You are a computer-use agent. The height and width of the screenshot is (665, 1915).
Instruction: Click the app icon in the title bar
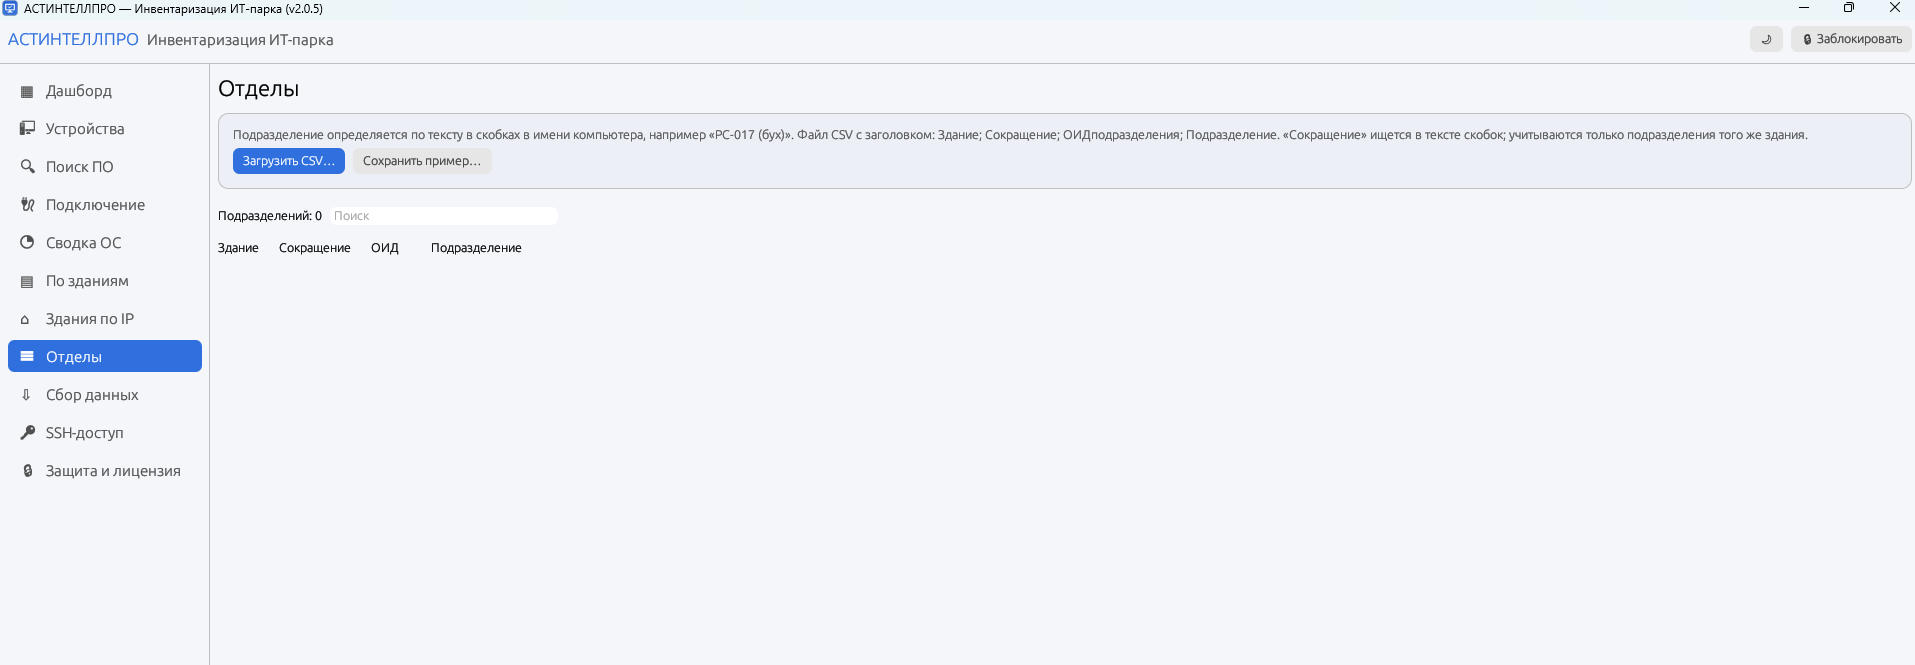coord(10,8)
